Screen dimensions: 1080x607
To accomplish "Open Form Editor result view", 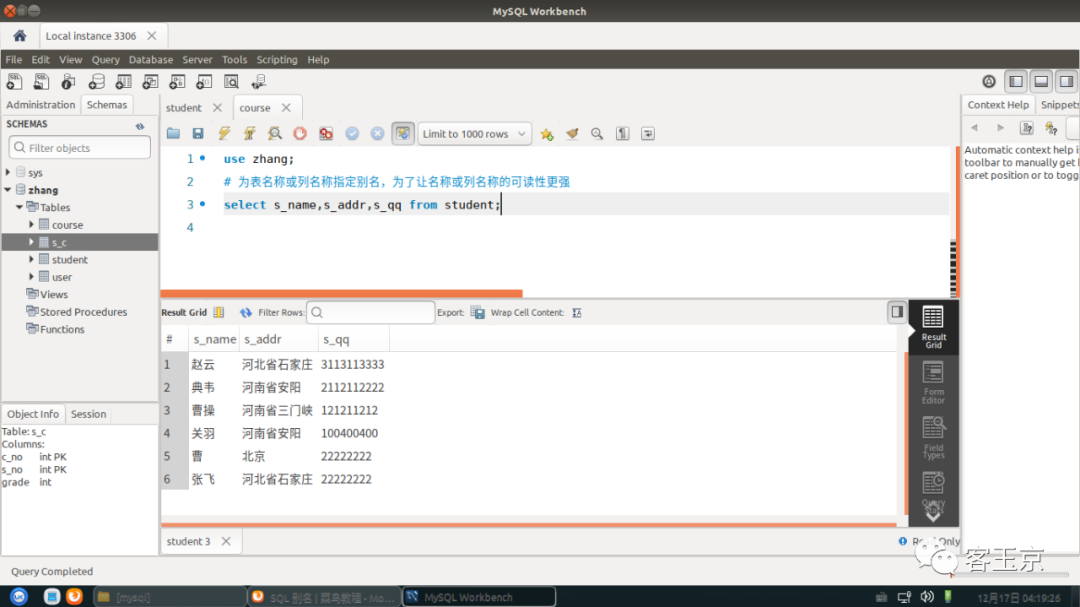I will 933,383.
